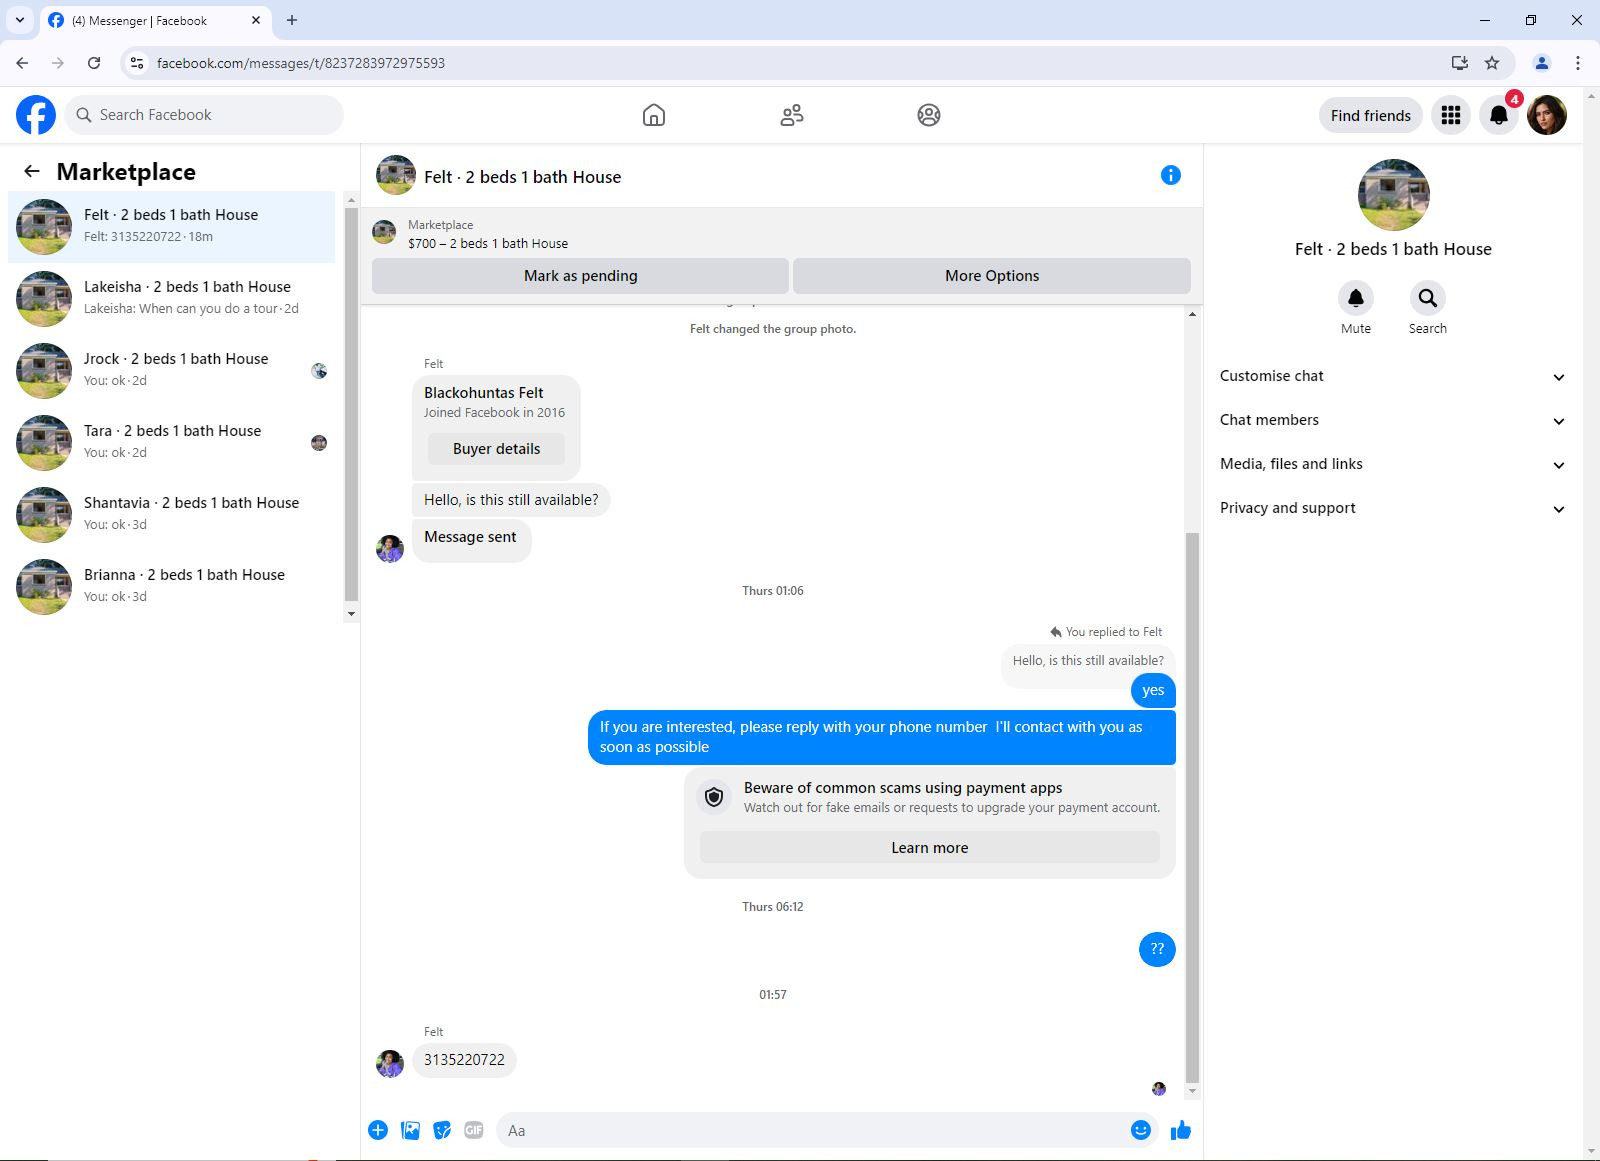Click Felt's avatar beside the phone number

pyautogui.click(x=390, y=1063)
